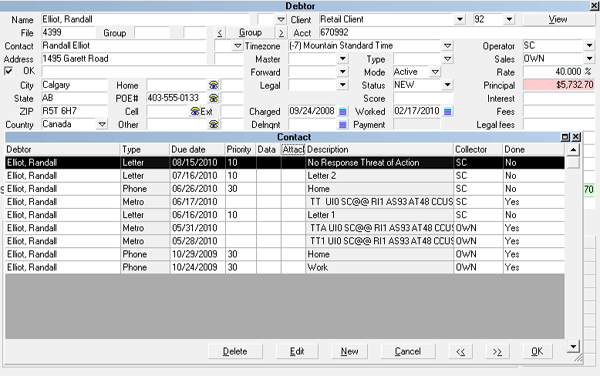Image resolution: width=600 pixels, height=376 pixels.
Task: Click the ZIP field R5T 6H7
Action: click(74, 111)
